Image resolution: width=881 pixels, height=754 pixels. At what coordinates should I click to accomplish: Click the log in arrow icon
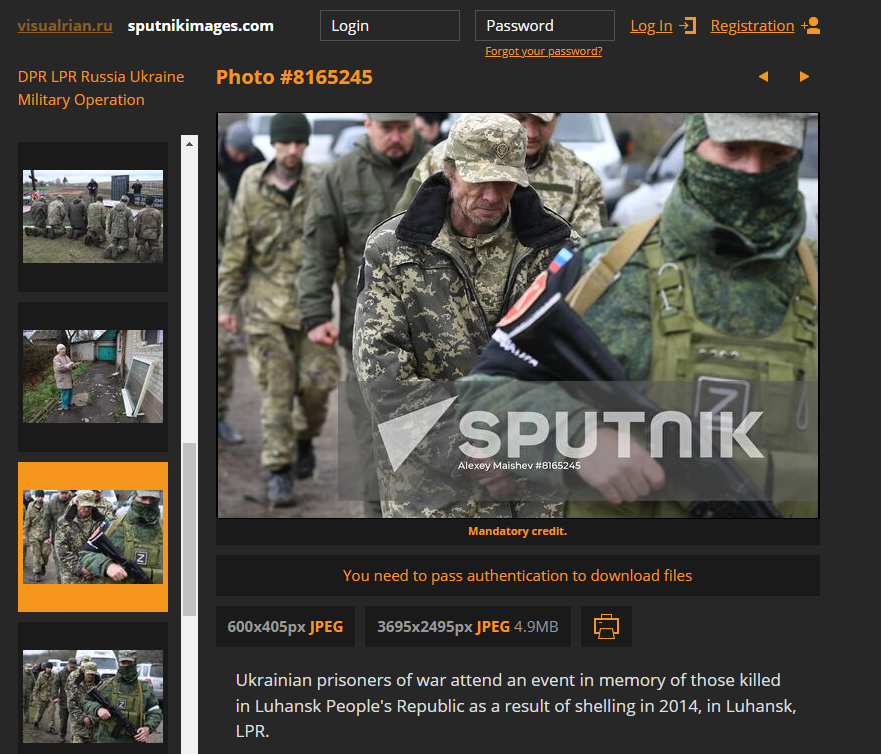[688, 26]
